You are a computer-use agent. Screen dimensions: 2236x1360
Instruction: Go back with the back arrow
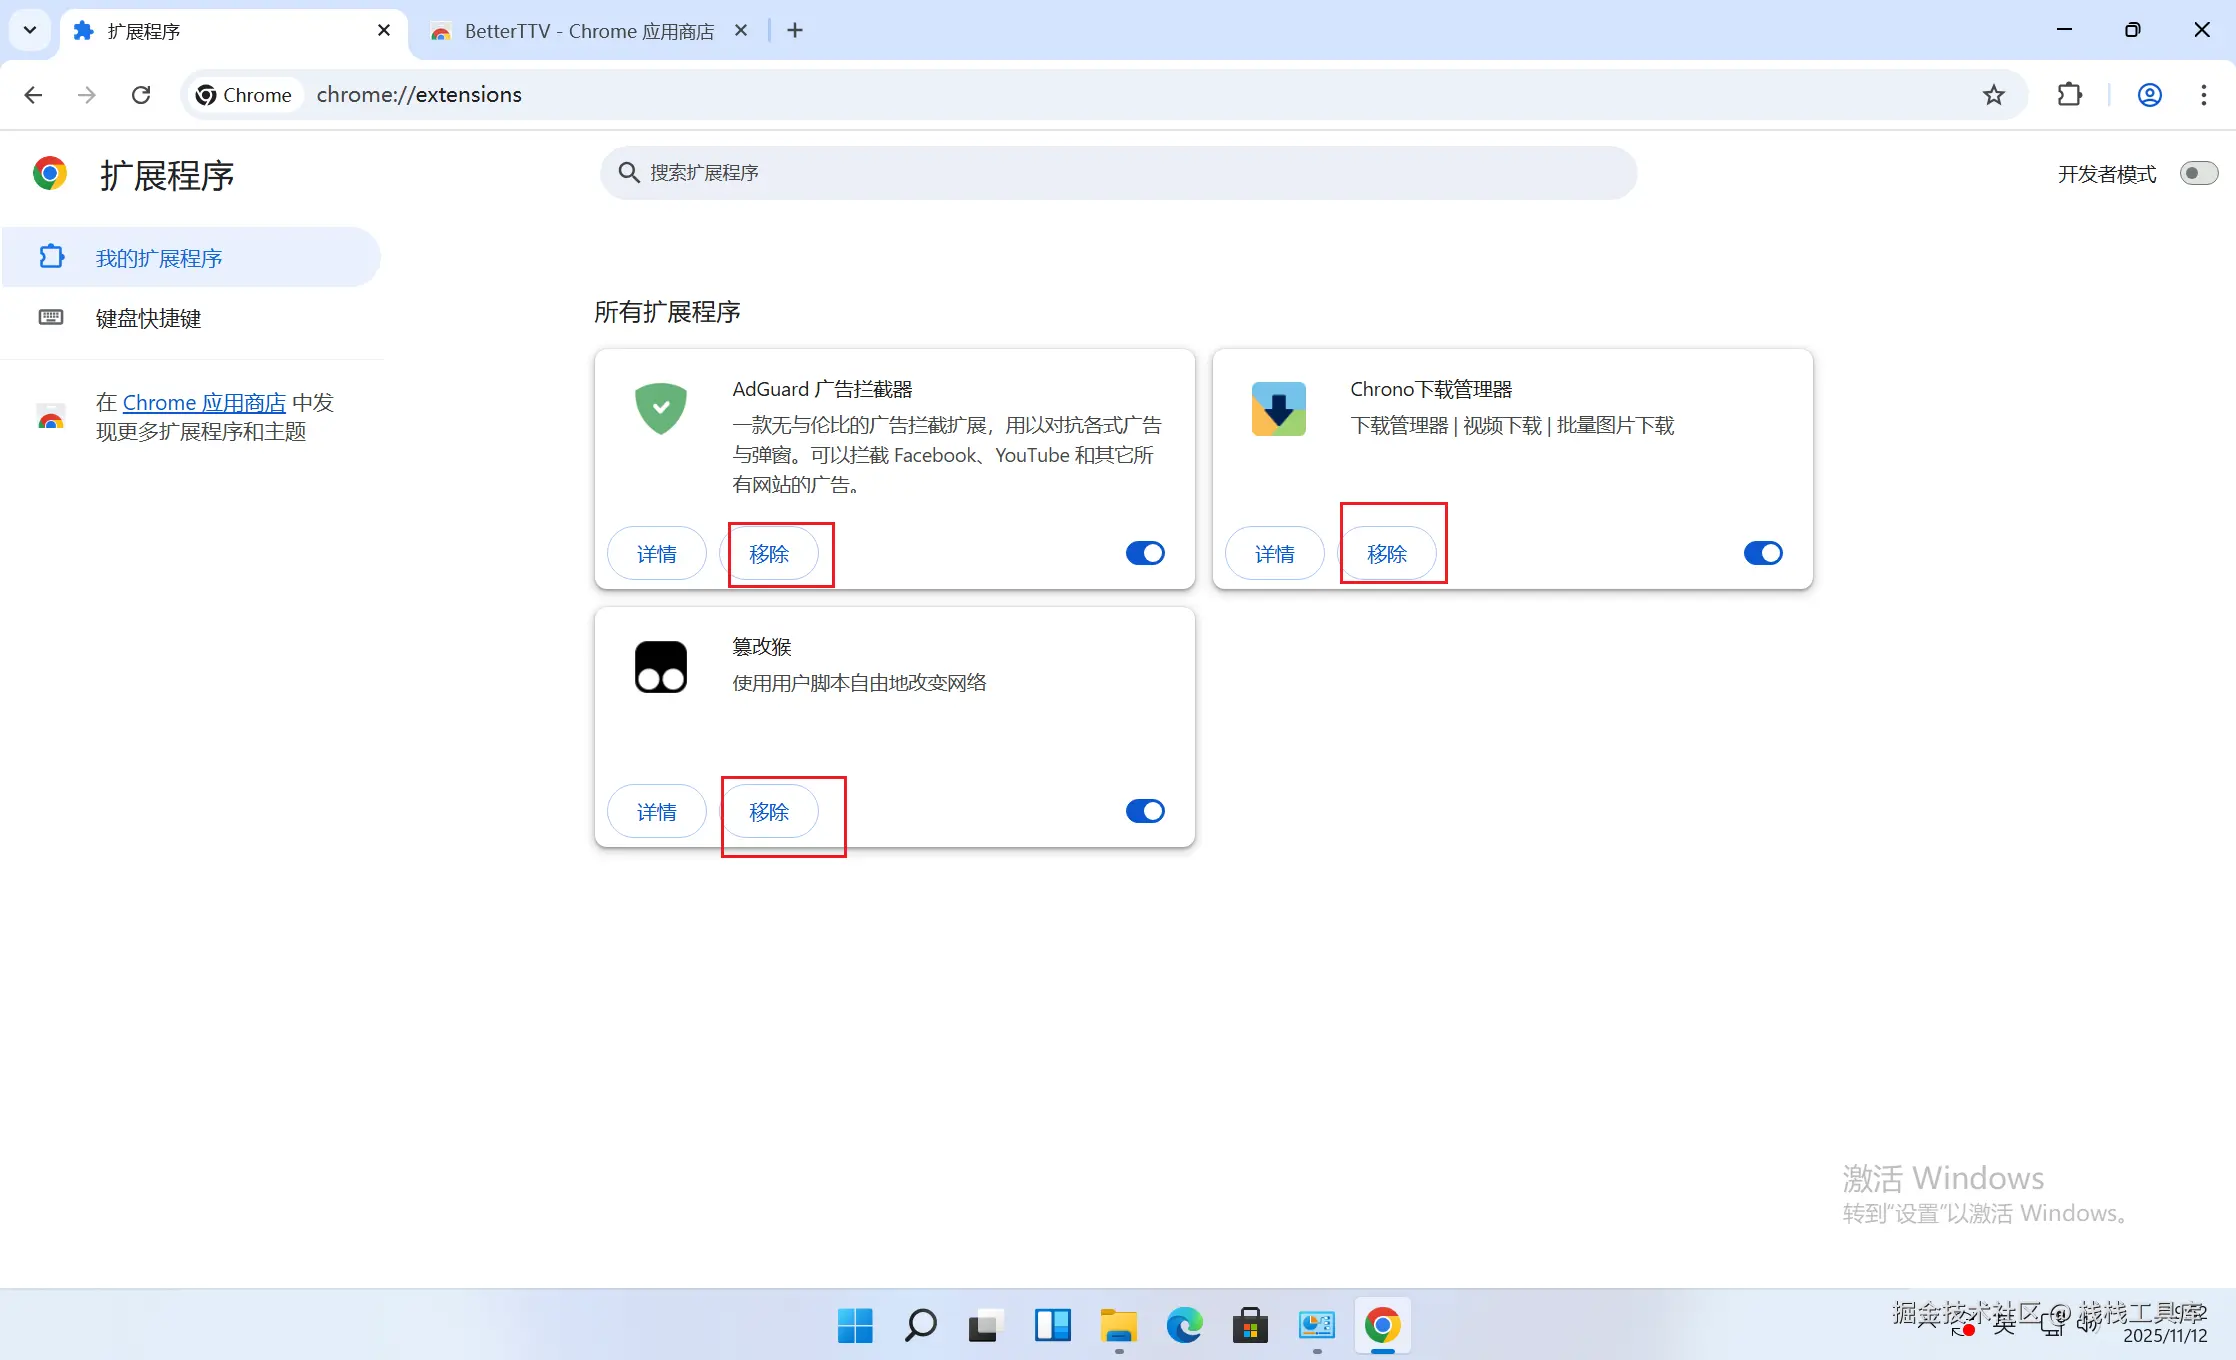(33, 95)
